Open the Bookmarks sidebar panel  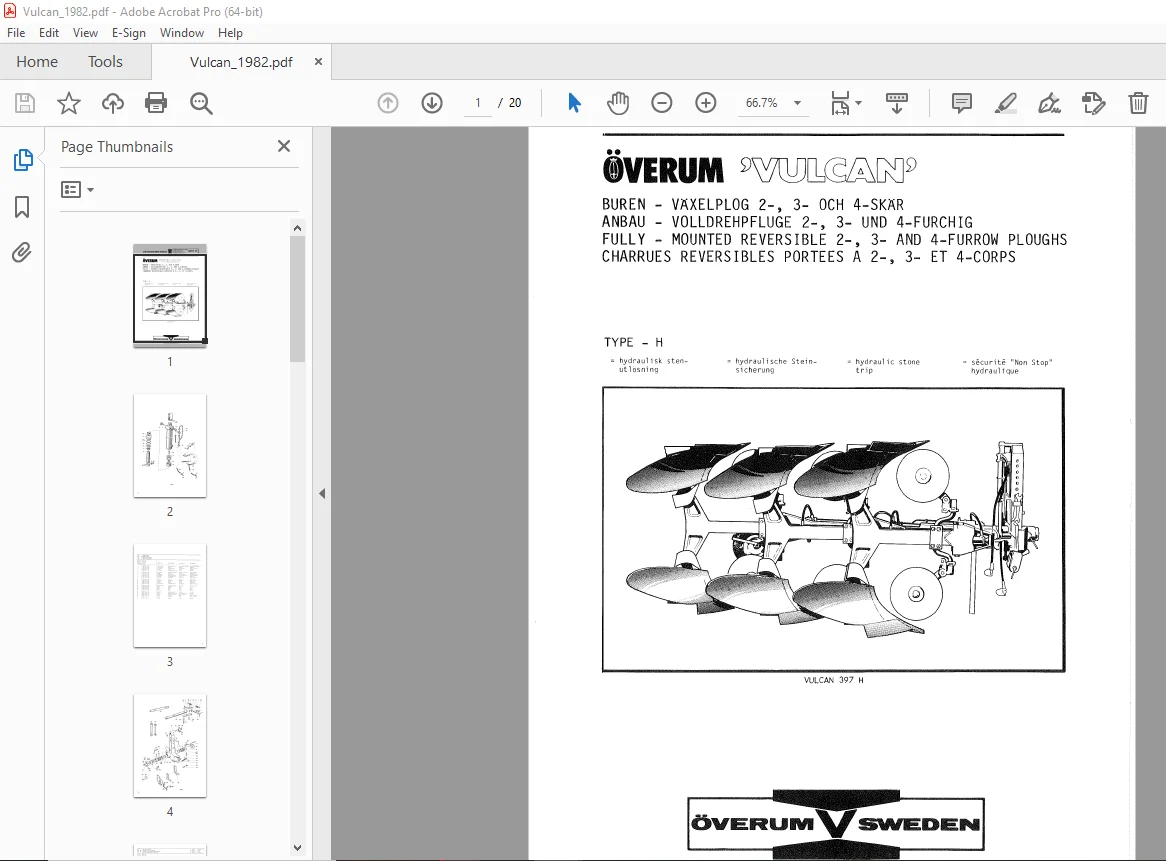point(22,207)
